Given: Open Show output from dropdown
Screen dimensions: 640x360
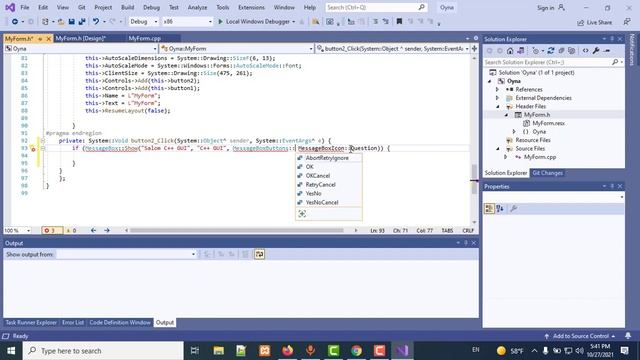Looking at the screenshot, I should click(x=126, y=254).
